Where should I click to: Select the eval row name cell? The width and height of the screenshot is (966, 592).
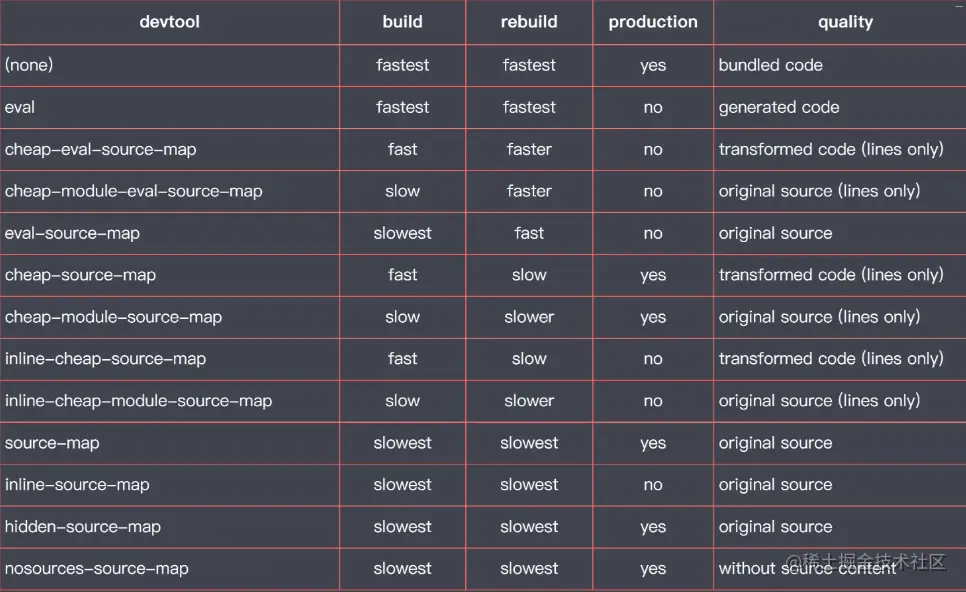(x=20, y=107)
